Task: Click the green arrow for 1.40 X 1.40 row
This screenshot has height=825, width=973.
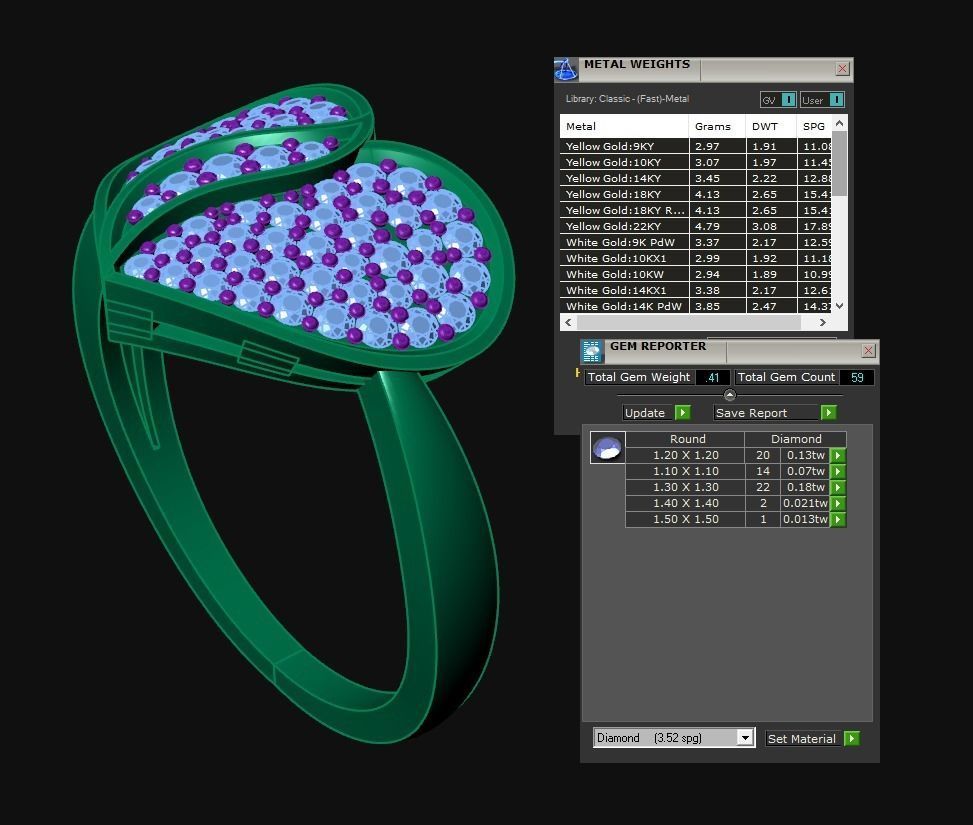Action: pyautogui.click(x=838, y=503)
